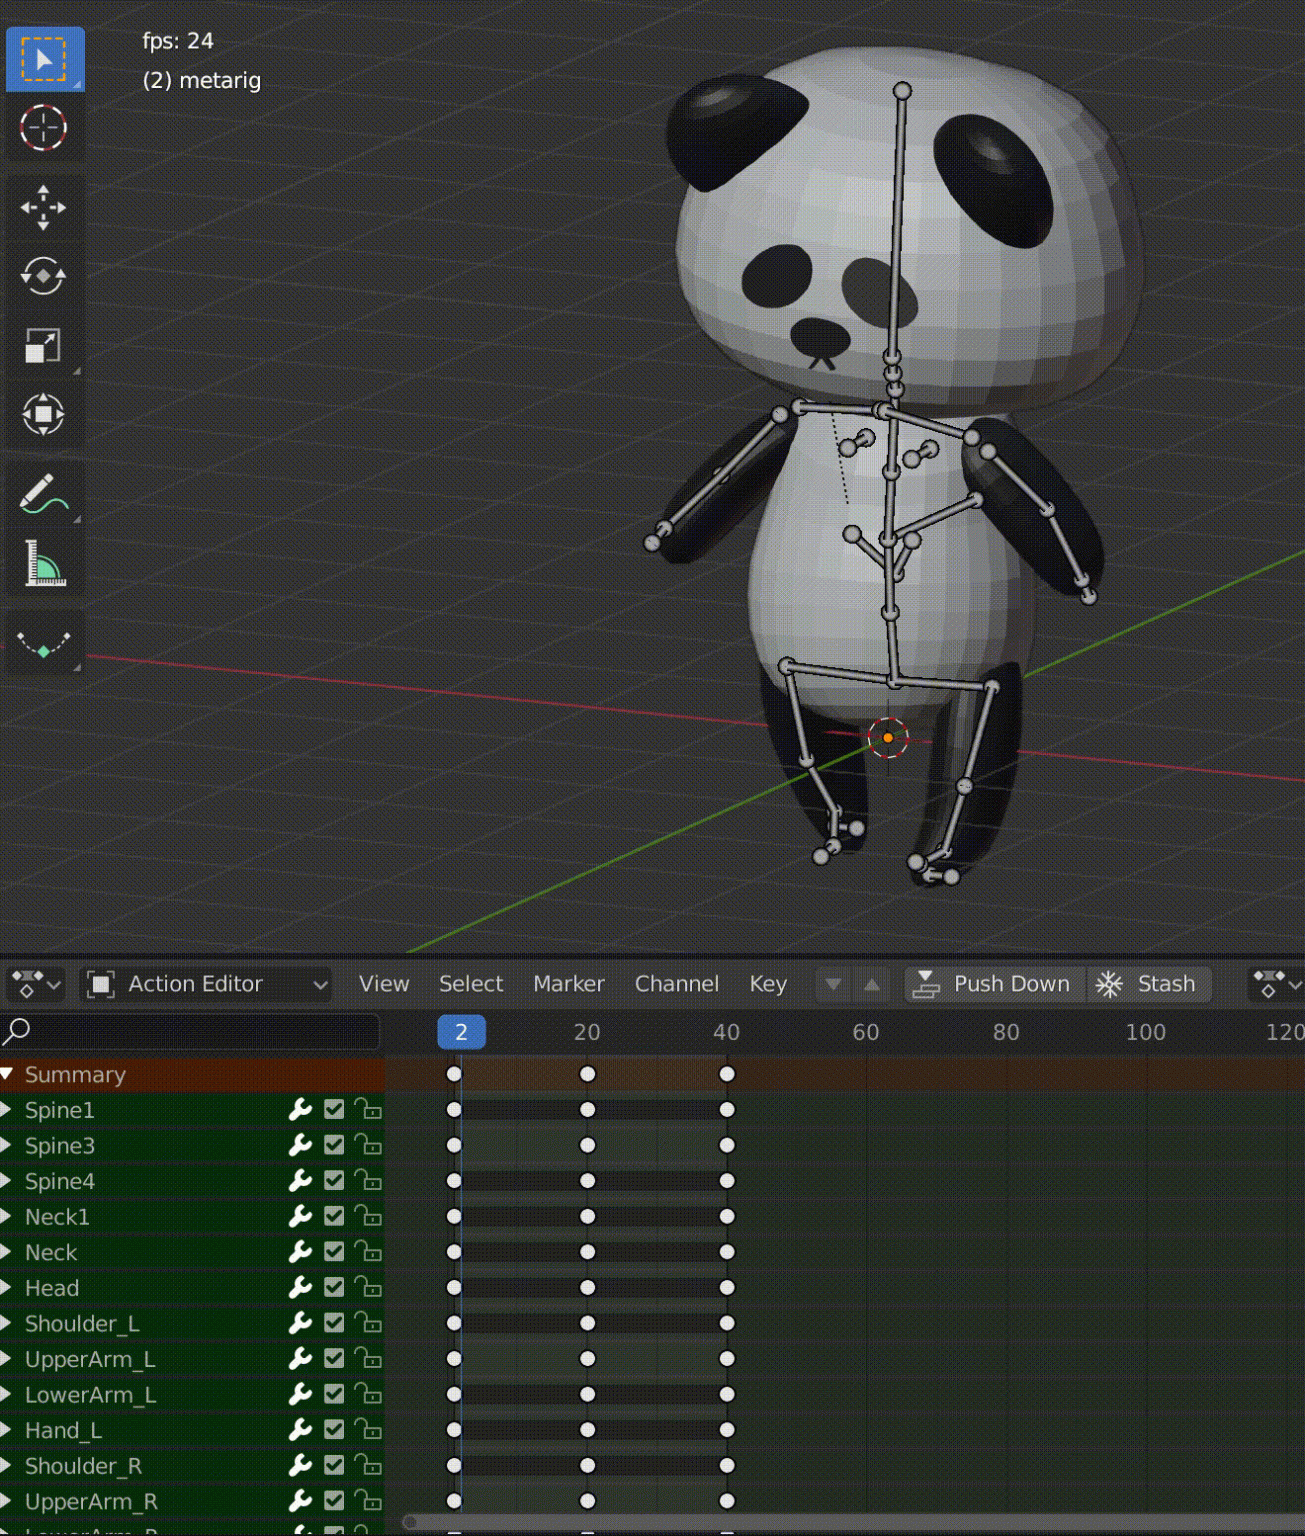Select the Transform tool
Viewport: 1305px width, 1536px height.
(x=45, y=415)
